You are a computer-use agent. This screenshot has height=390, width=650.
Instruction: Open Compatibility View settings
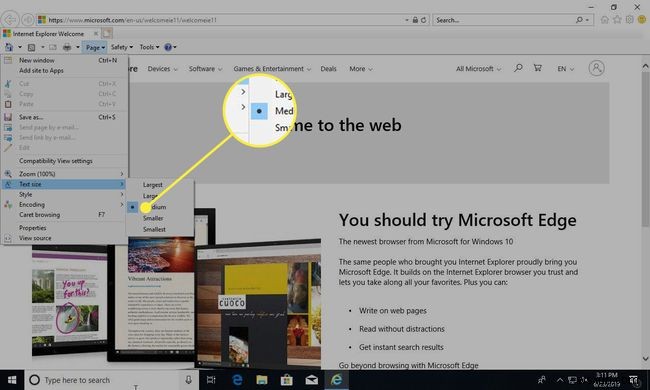point(64,161)
